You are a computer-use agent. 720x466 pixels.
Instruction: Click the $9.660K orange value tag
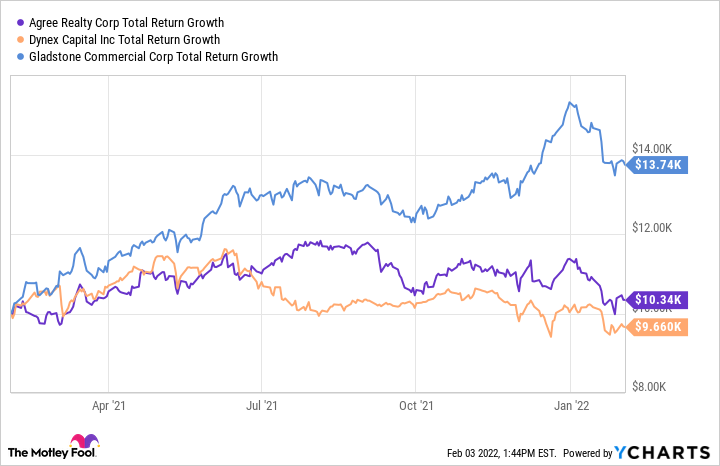pyautogui.click(x=657, y=327)
